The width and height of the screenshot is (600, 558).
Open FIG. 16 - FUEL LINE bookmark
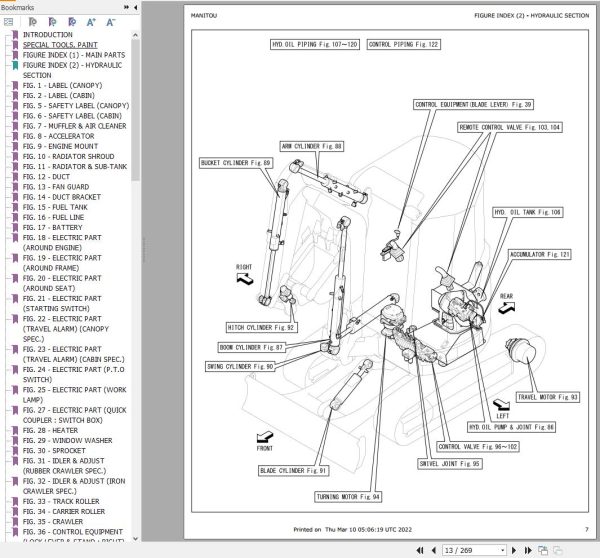(53, 217)
